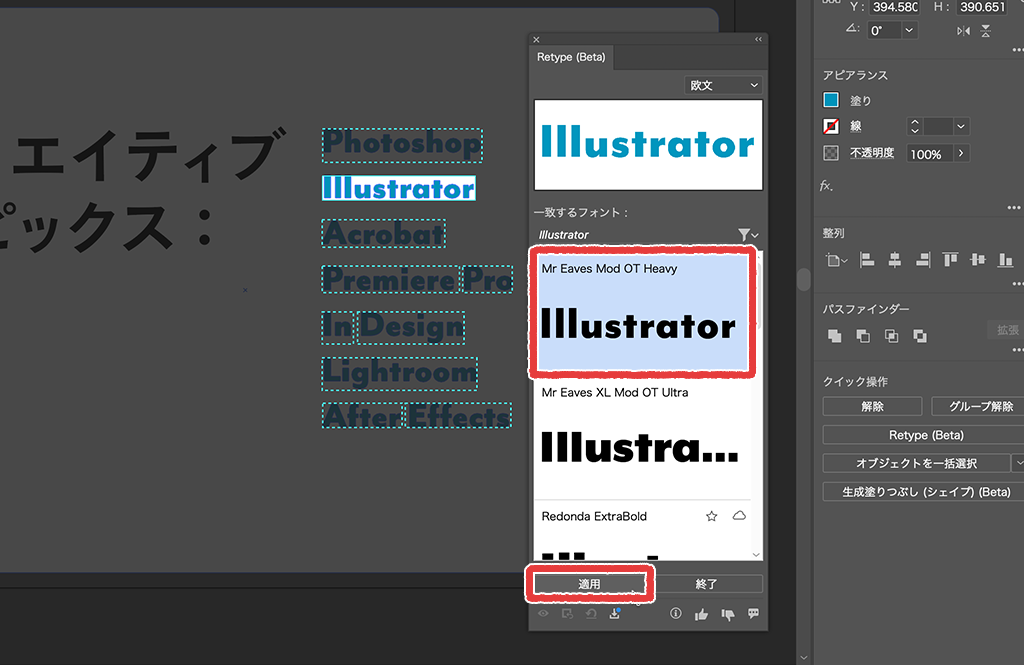Select the Photoshop text object on canvas

402,145
